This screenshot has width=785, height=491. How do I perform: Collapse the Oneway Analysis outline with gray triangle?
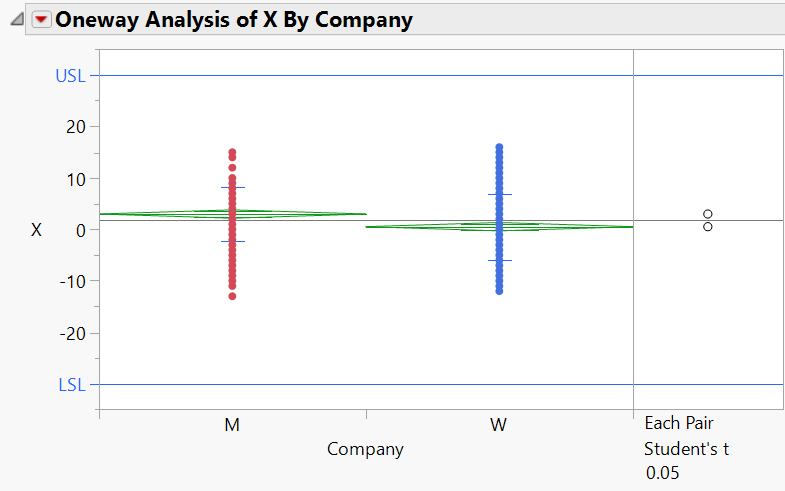tap(17, 20)
